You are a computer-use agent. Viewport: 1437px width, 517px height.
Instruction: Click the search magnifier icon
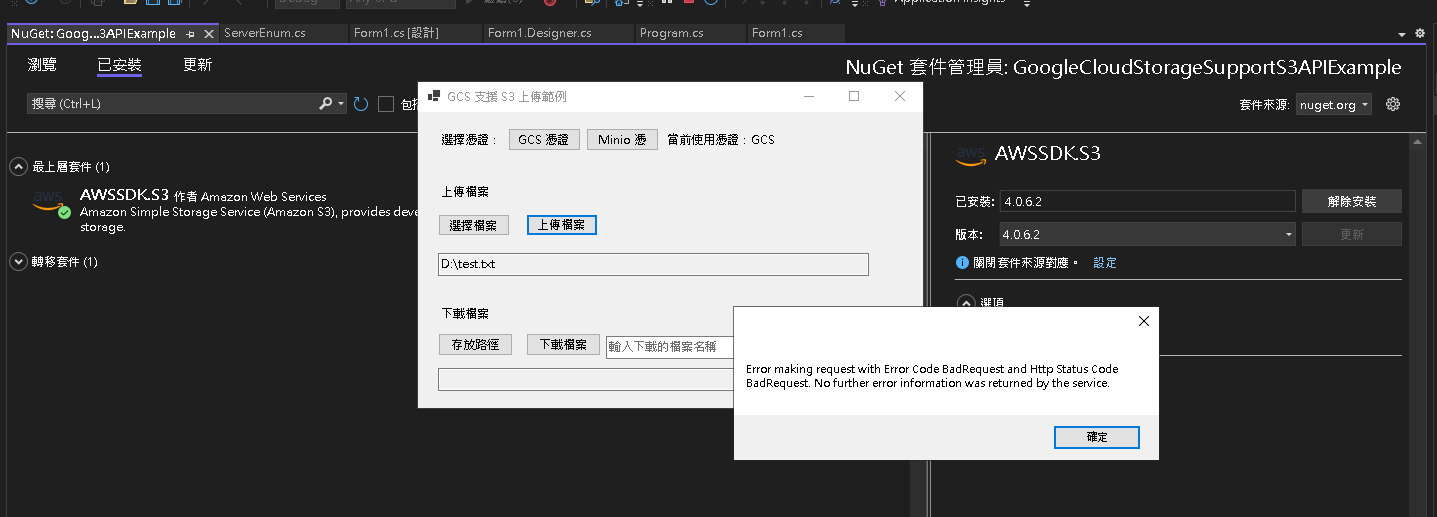(325, 104)
